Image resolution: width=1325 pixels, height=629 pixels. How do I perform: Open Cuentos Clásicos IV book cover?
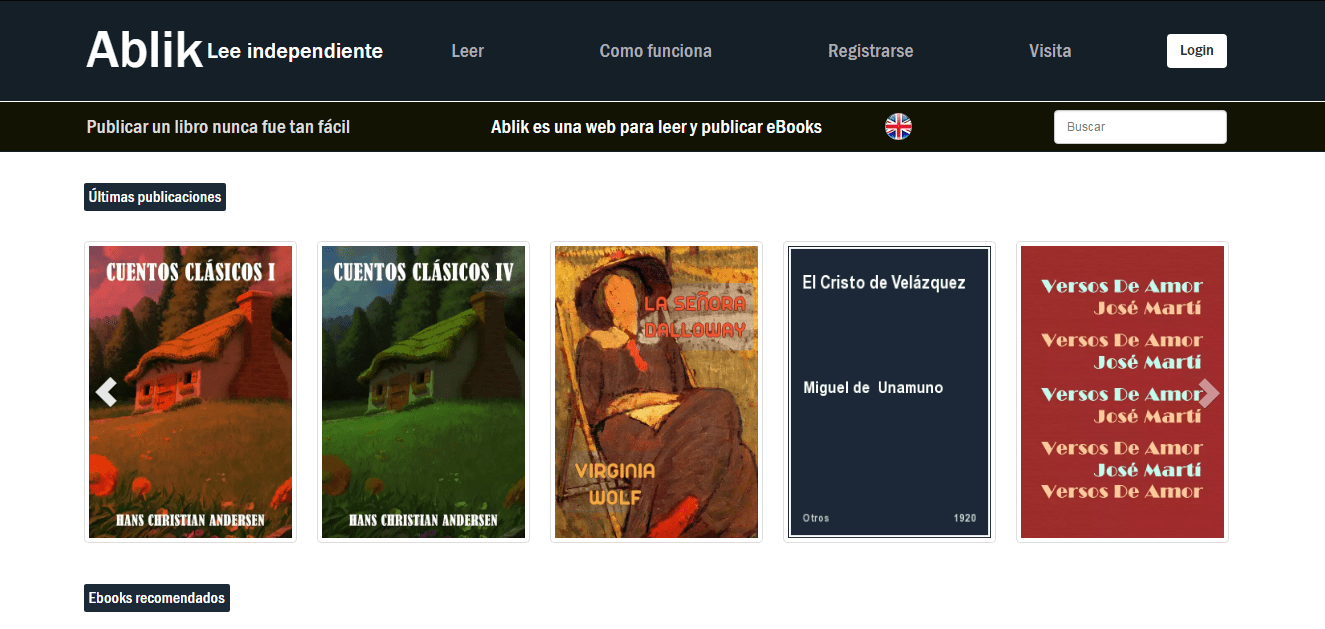424,392
